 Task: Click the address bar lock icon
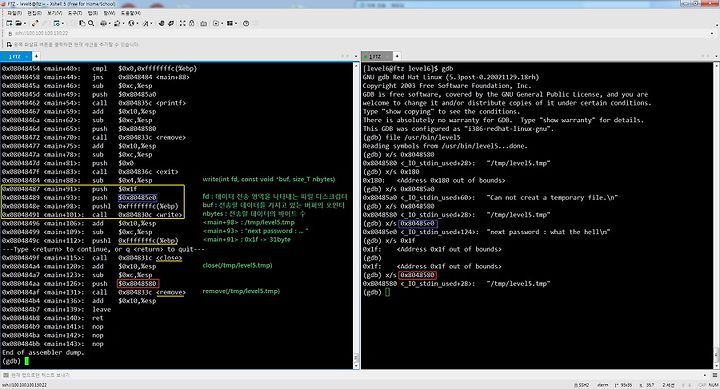10,34
